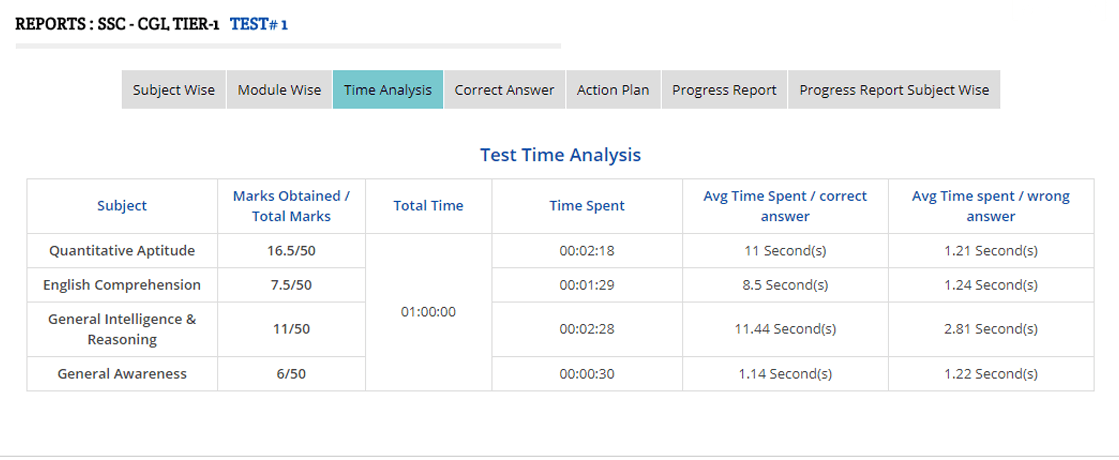Open the Progress Report tab

[724, 90]
